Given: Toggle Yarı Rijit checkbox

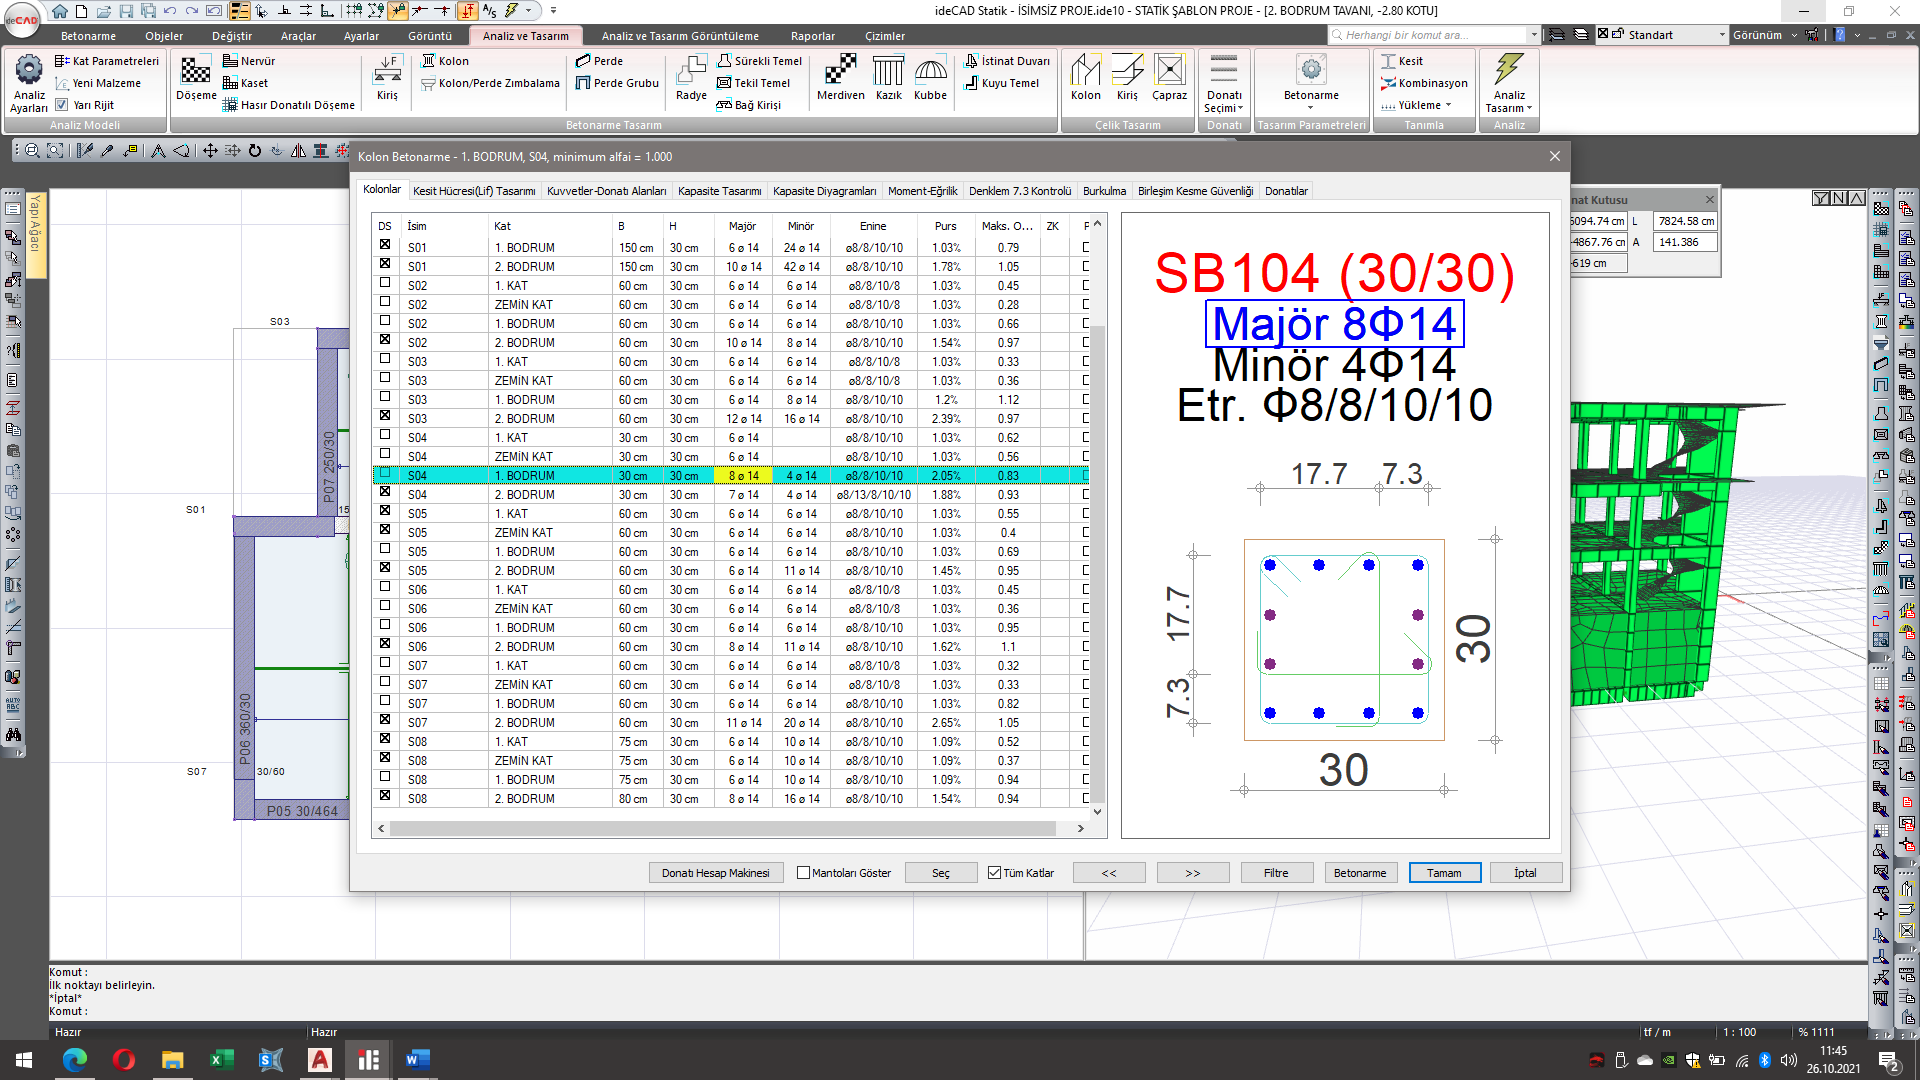Looking at the screenshot, I should coord(62,105).
